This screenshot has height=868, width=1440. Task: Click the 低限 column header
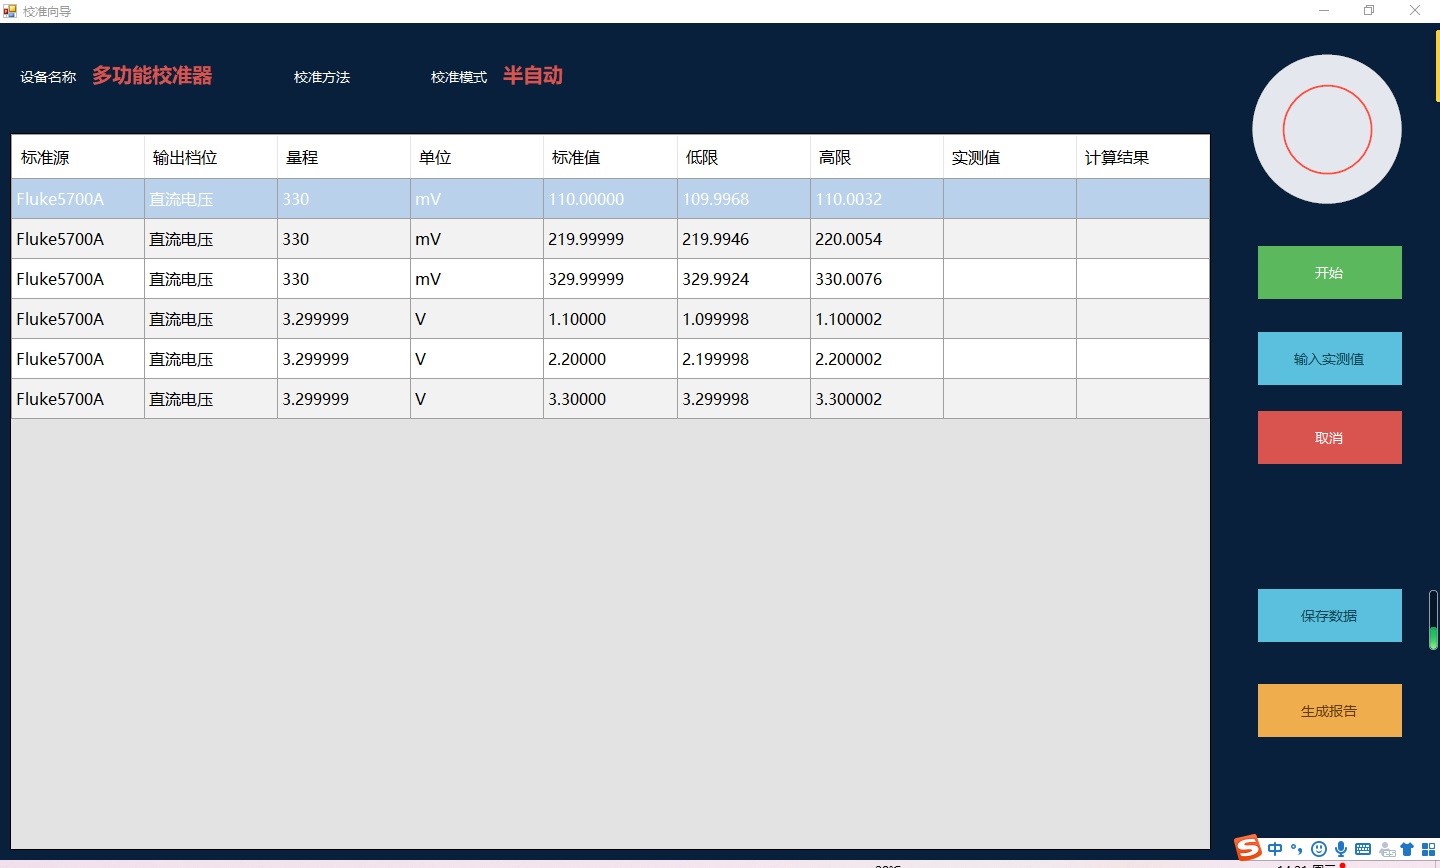click(744, 157)
